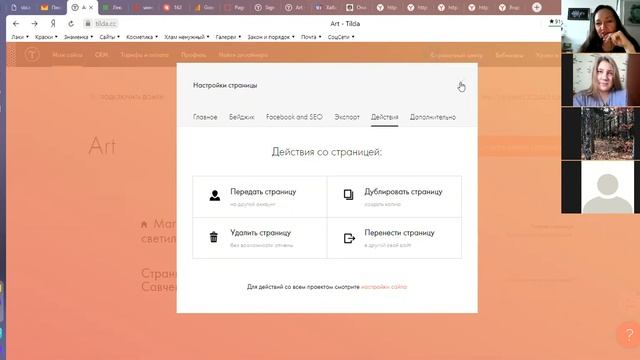Viewport: 640px width, 360px height.
Task: Expand the Хлам ненужный bookmarks folder
Action: click(187, 37)
